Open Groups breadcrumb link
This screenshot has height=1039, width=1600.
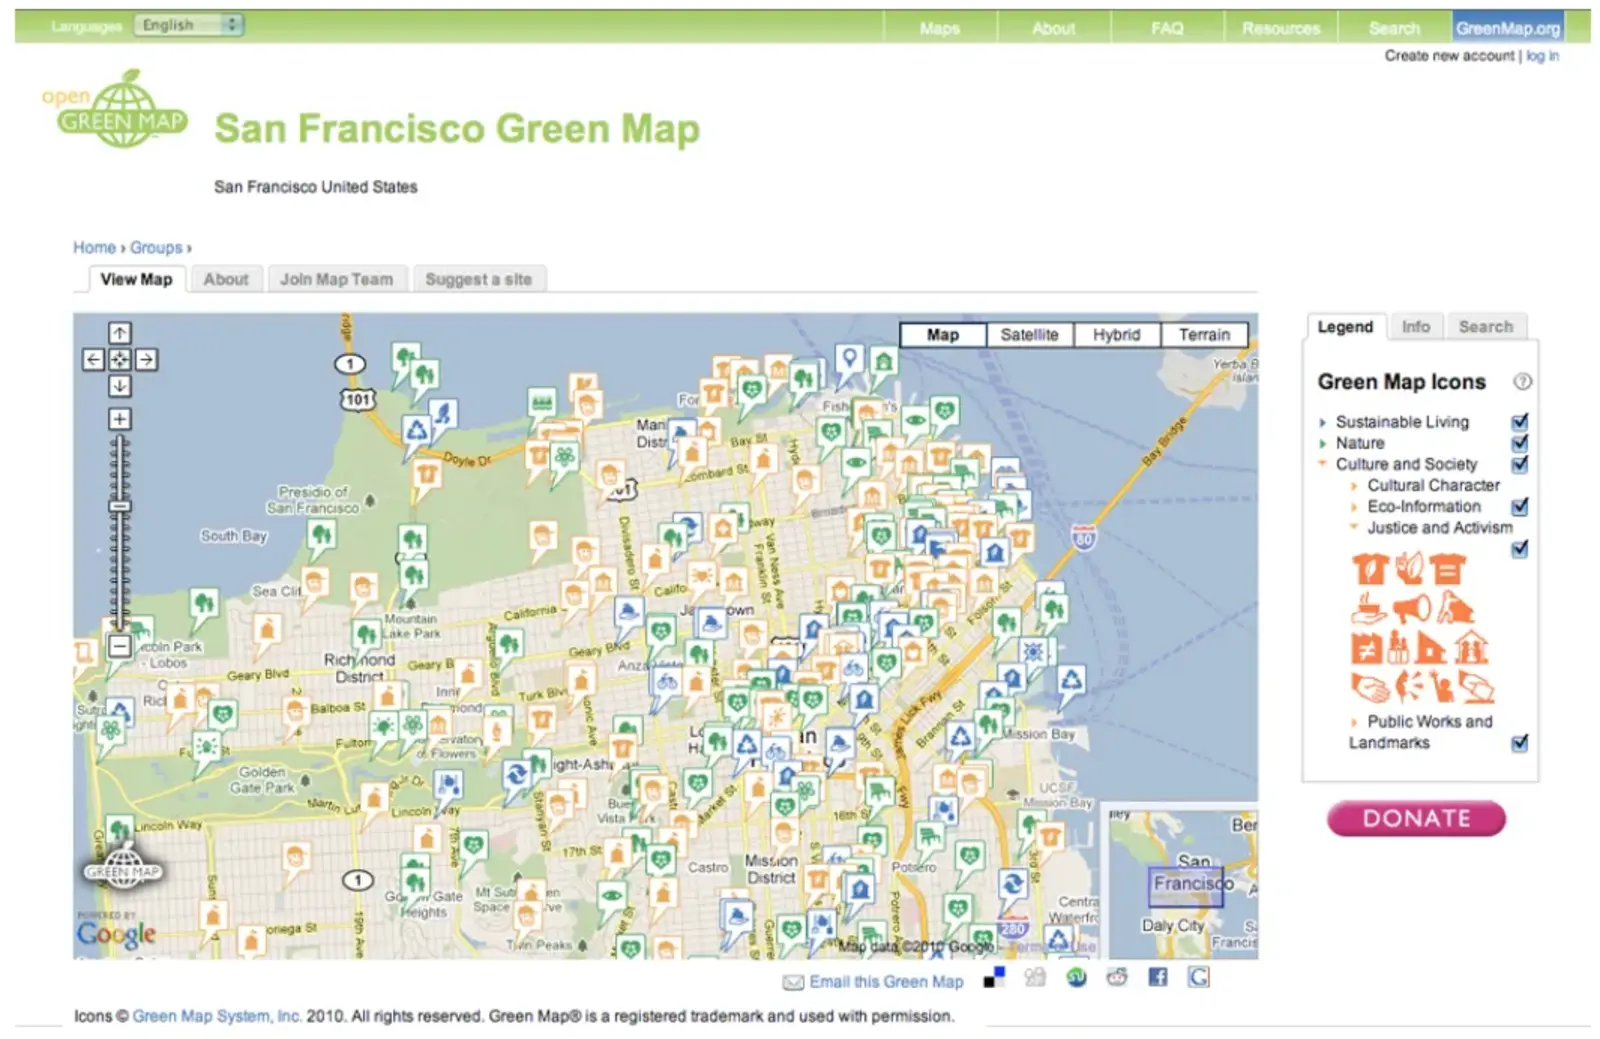pyautogui.click(x=156, y=247)
